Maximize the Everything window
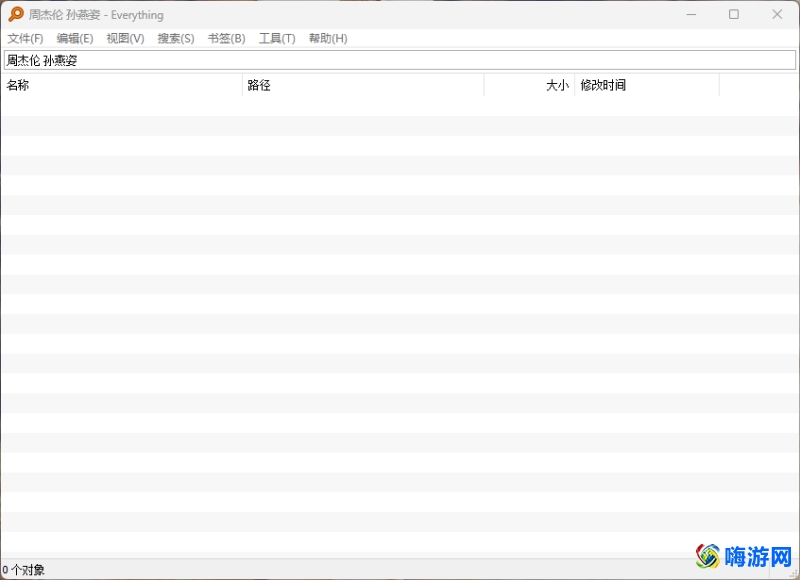The width and height of the screenshot is (800, 580). coord(734,14)
